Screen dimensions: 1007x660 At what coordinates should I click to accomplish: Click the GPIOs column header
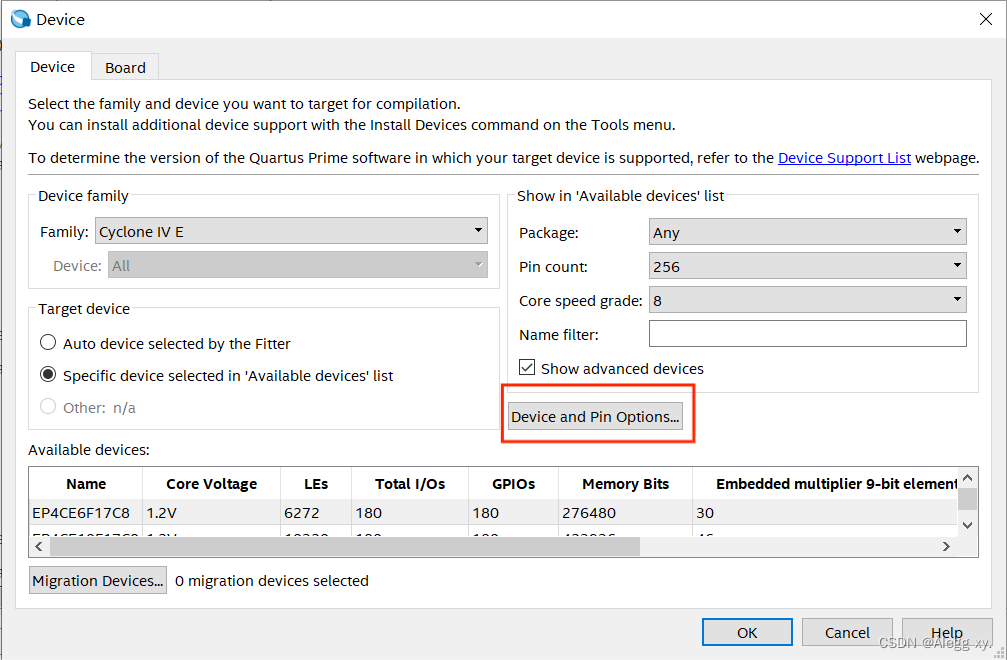tap(513, 484)
